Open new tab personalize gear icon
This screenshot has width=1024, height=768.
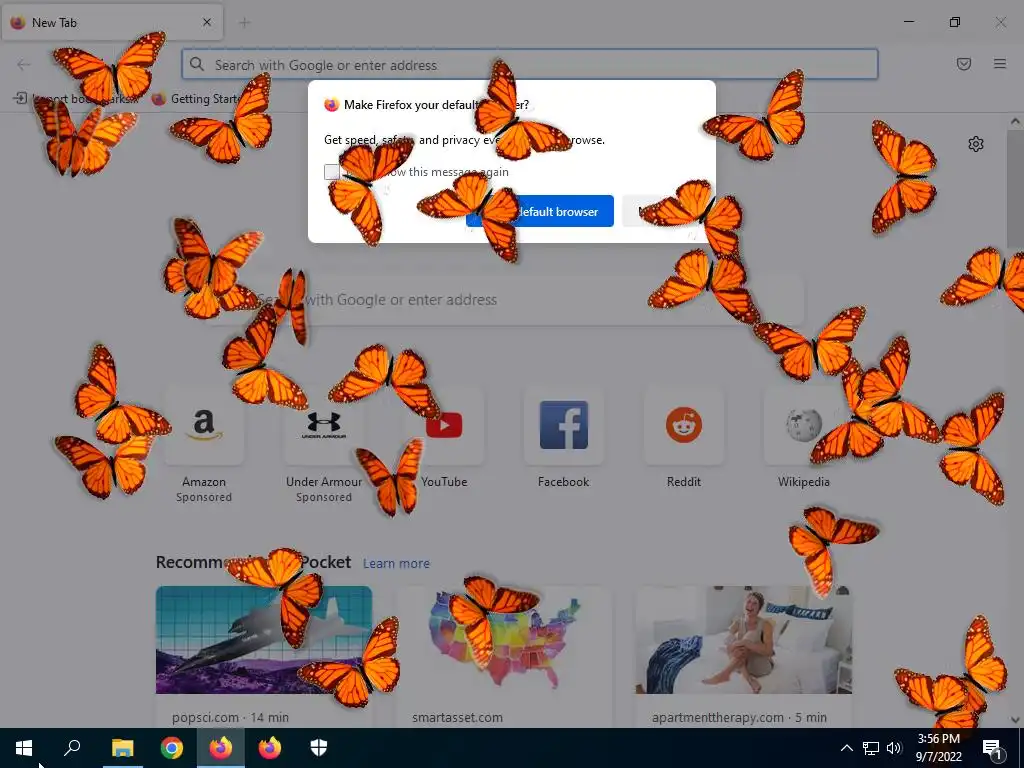(x=976, y=144)
